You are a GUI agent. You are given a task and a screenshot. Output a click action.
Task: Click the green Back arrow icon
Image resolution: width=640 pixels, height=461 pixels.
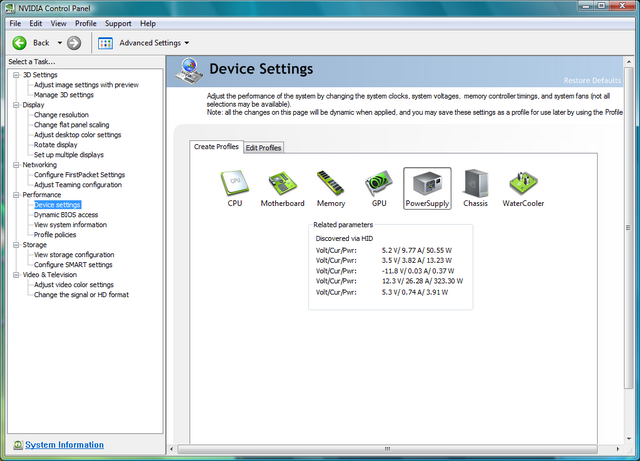pos(19,43)
